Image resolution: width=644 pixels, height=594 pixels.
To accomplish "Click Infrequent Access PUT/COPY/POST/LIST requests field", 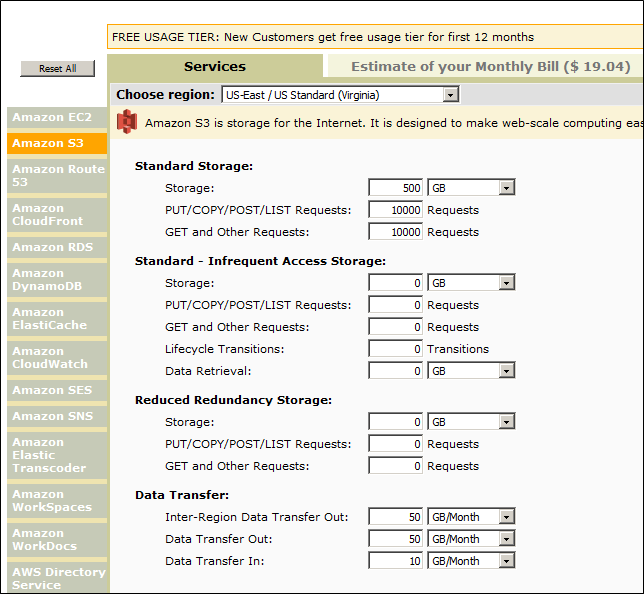I will click(x=396, y=305).
